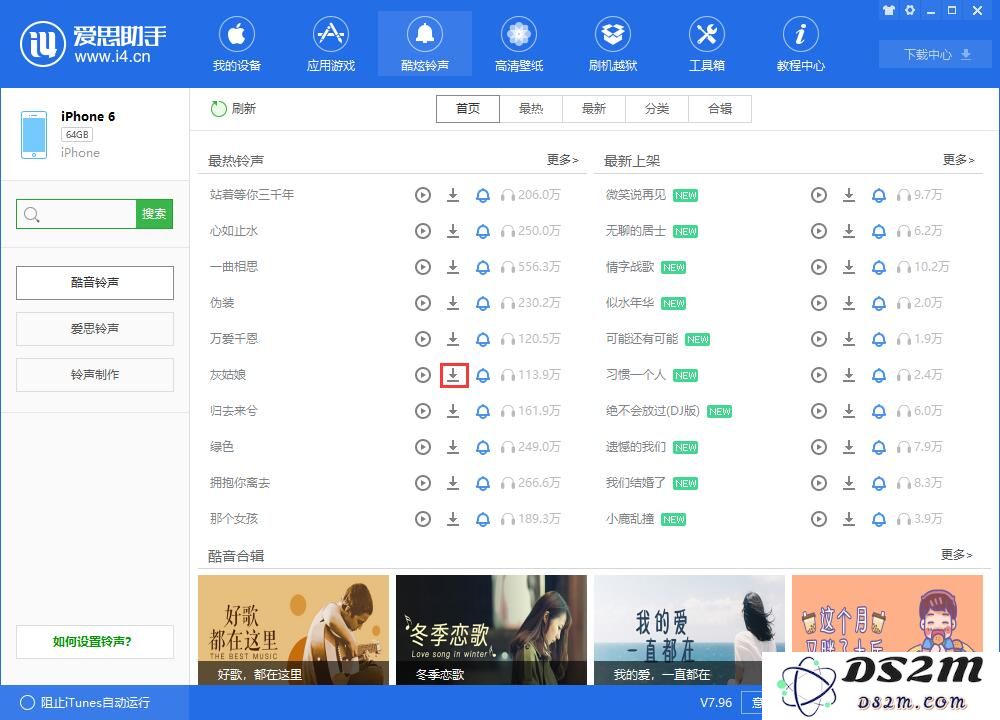This screenshot has height=720, width=1000.
Task: Switch to the 分类 tab
Action: (657, 109)
